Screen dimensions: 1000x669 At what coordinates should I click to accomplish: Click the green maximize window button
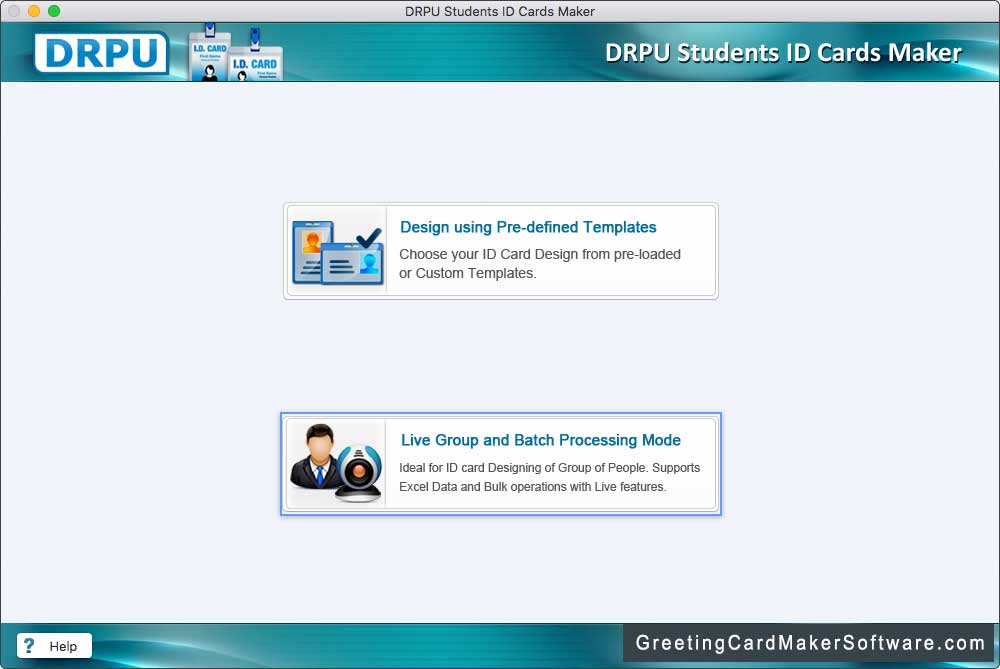coord(54,11)
